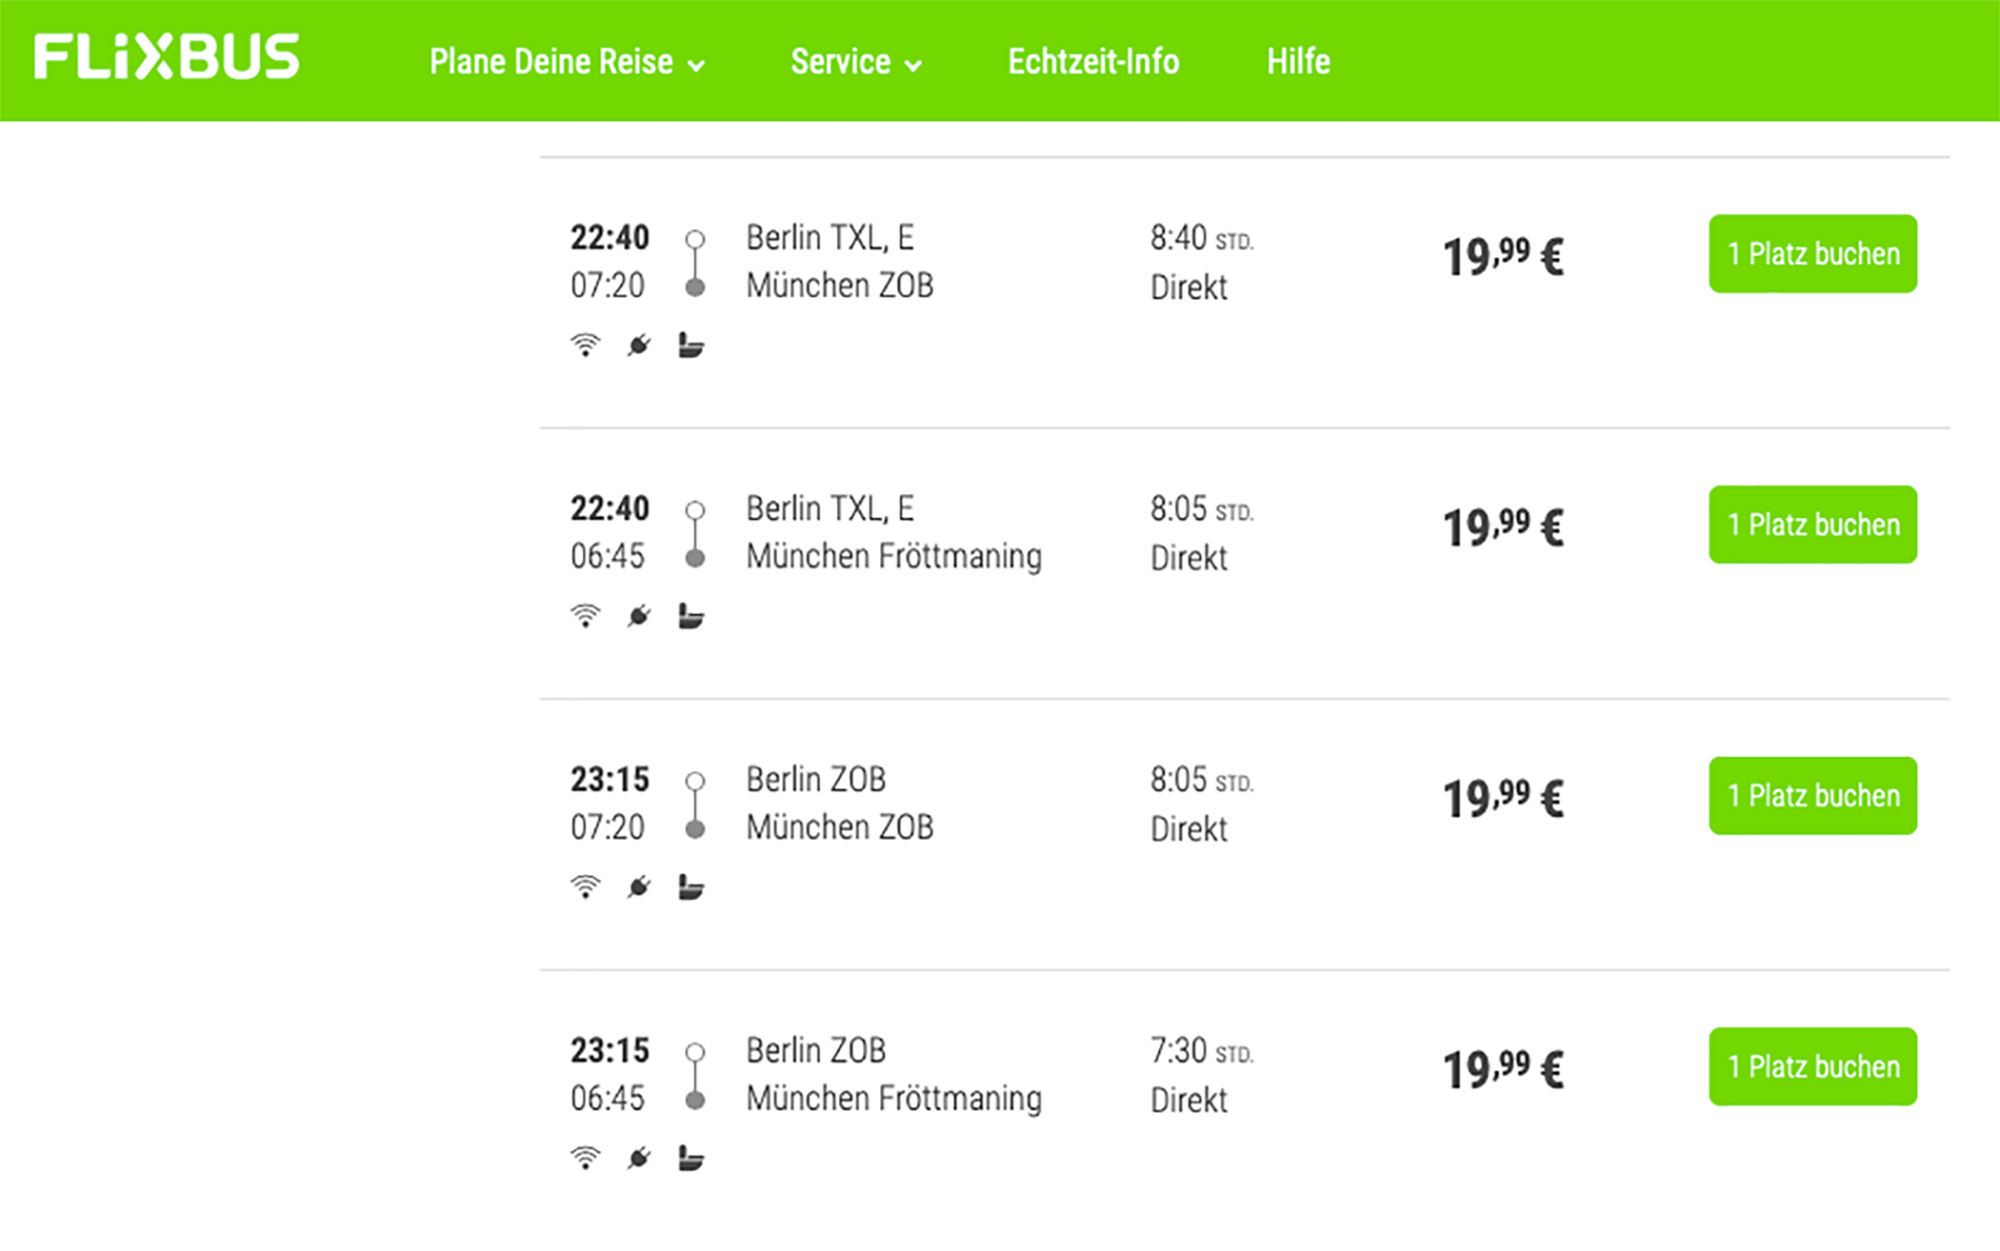Image resolution: width=2000 pixels, height=1251 pixels.
Task: Click power outlet icon on 23:15 Fröttmaning trip
Action: tap(639, 1158)
